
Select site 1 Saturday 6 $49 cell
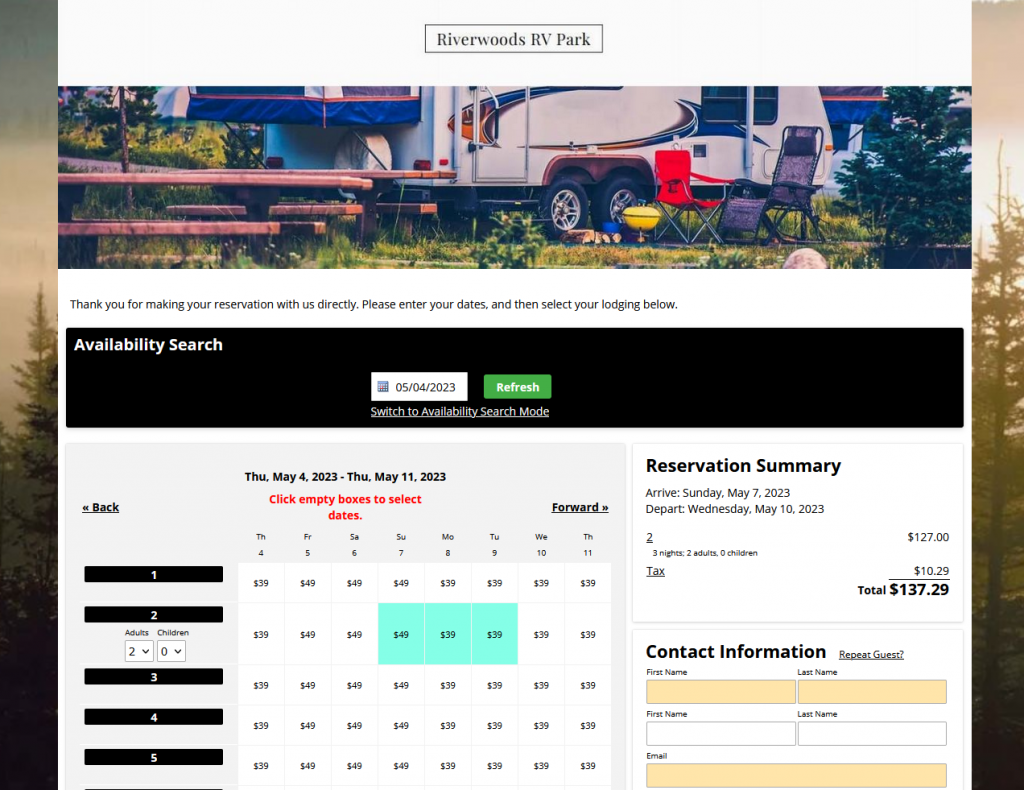pos(354,582)
